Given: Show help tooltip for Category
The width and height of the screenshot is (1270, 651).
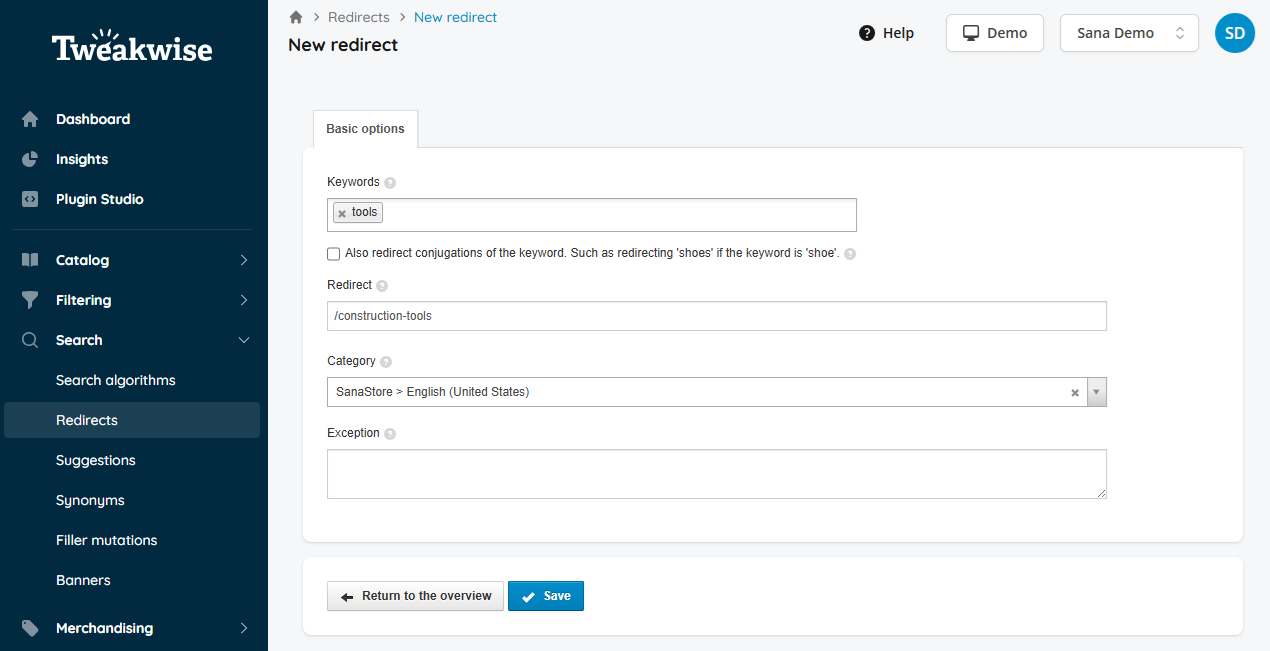Looking at the screenshot, I should (x=386, y=362).
